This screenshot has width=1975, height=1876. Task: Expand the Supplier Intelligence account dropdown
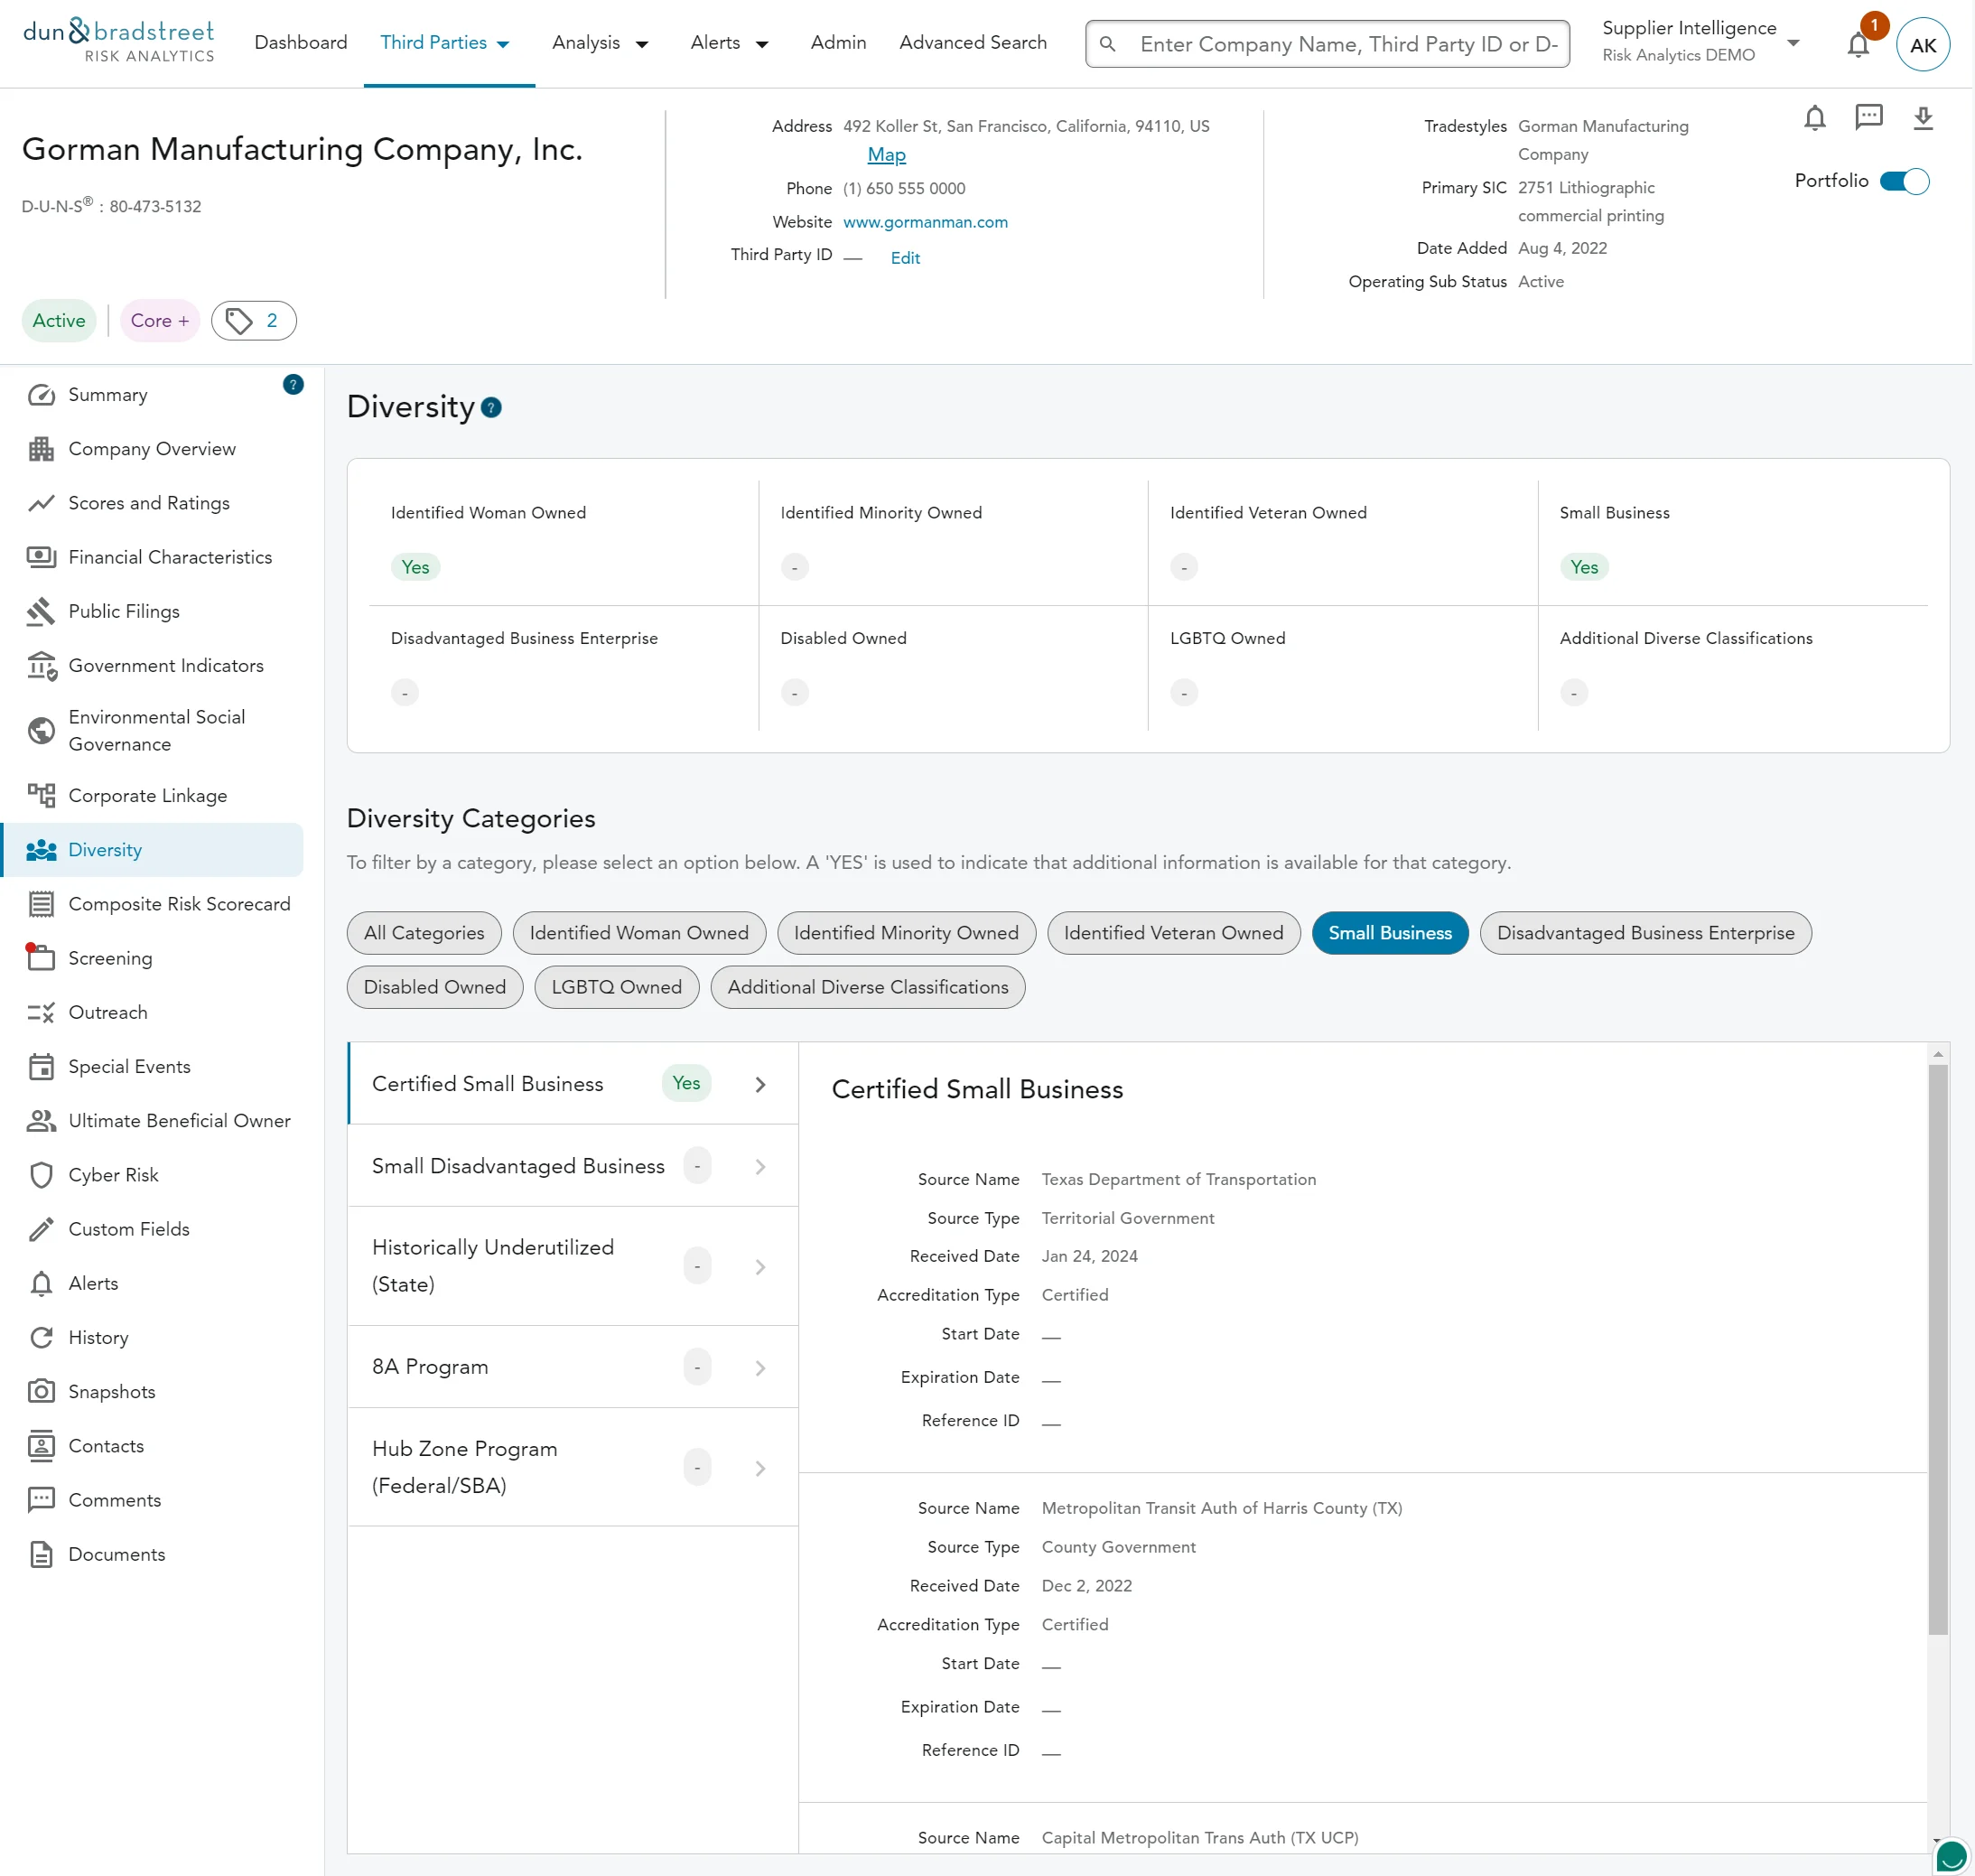point(1792,43)
